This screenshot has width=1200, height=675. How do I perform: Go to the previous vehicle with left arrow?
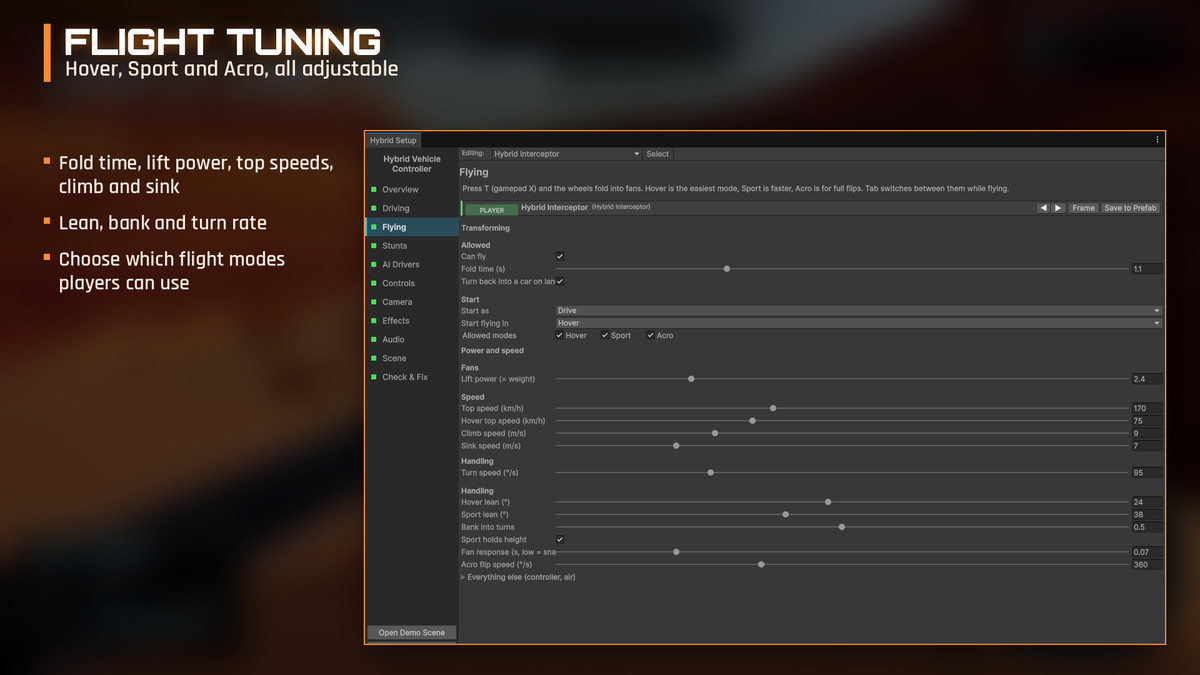(1043, 208)
